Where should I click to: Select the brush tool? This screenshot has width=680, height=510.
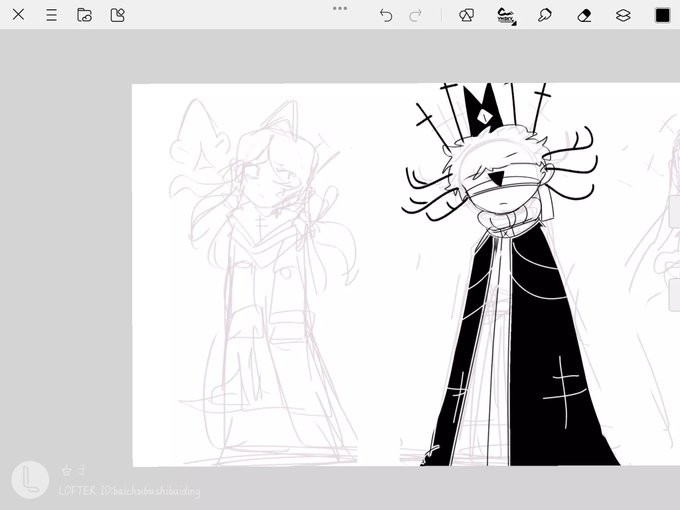(x=505, y=16)
